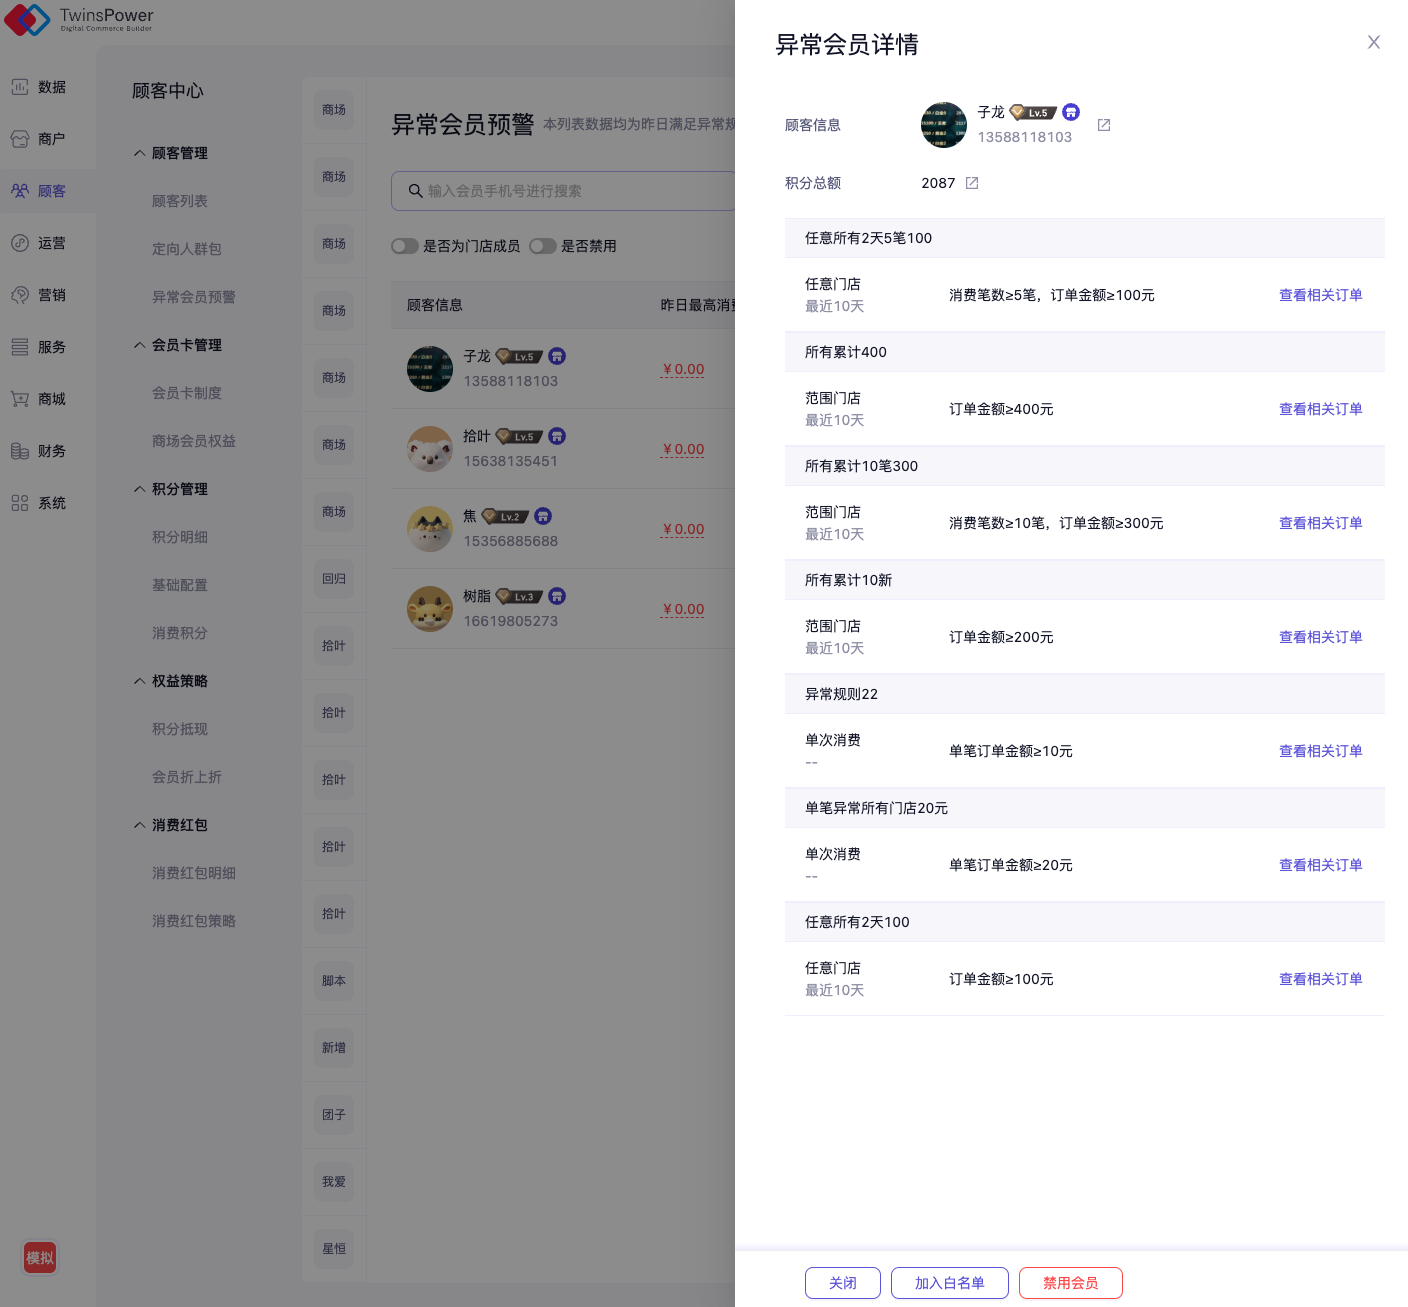Click the 数据 sidebar icon
1408x1307 pixels.
20,87
